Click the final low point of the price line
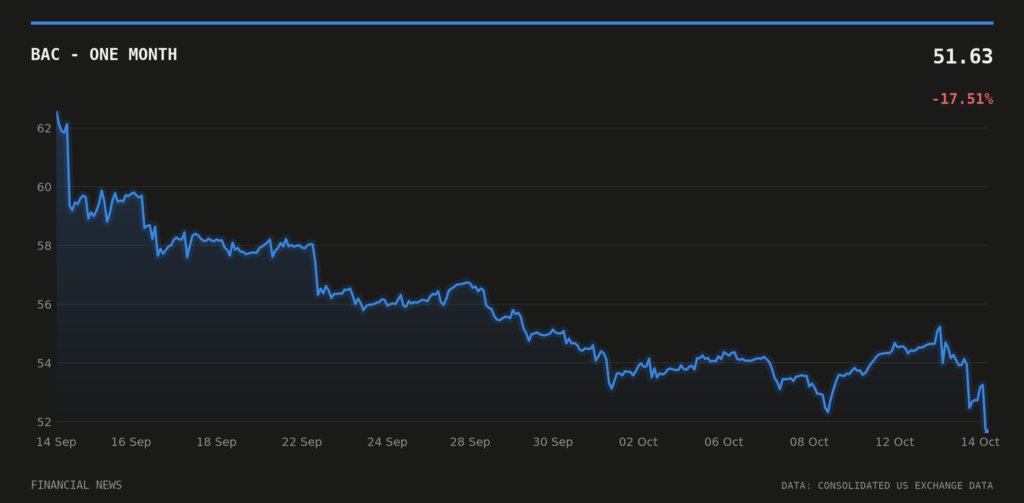The image size is (1024, 503). point(987,431)
